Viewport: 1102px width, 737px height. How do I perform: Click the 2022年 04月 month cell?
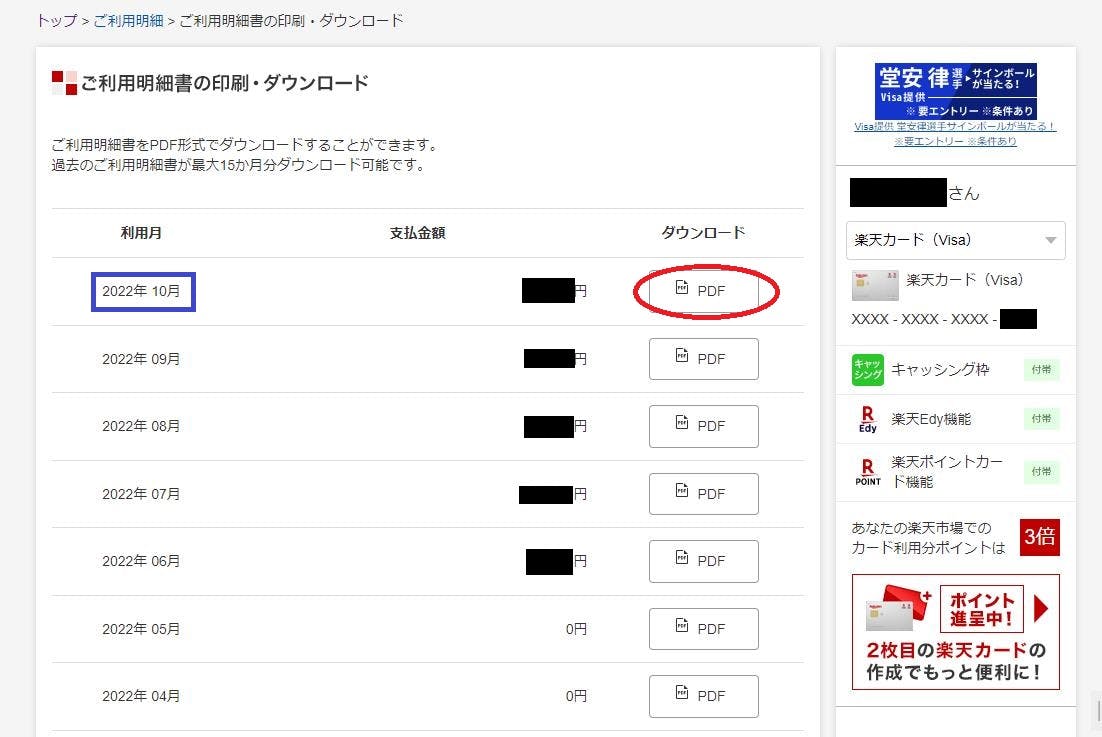(141, 696)
